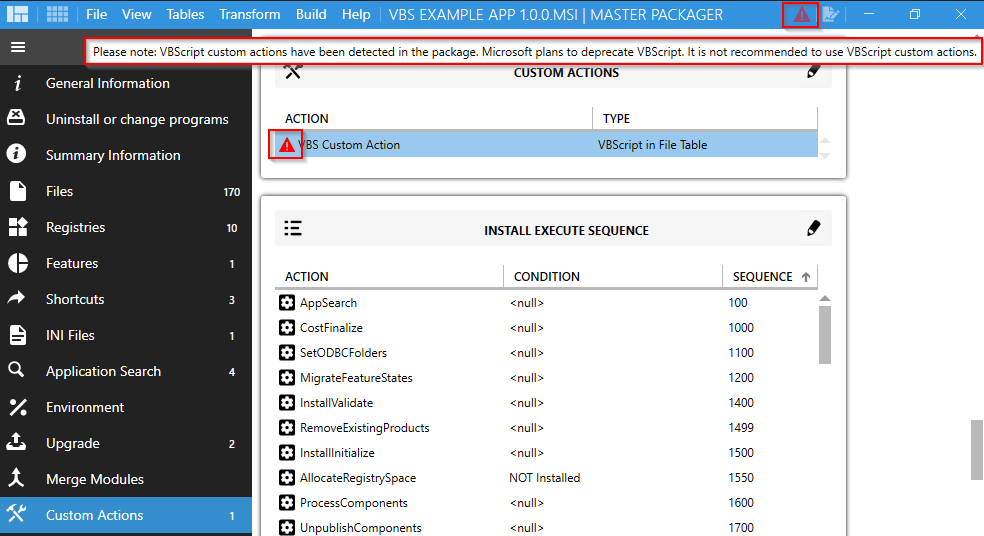984x536 pixels.
Task: Click the gear icon next to ProcessComponents
Action: [287, 503]
